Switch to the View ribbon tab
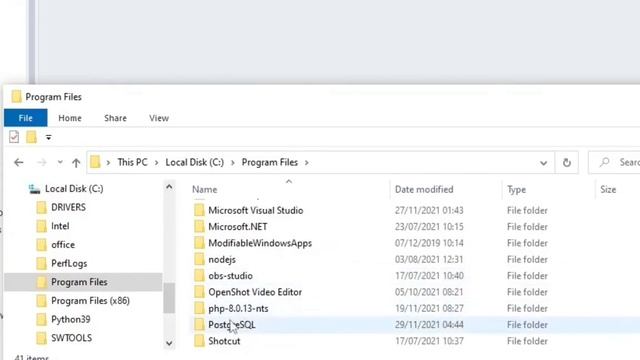 pyautogui.click(x=159, y=118)
